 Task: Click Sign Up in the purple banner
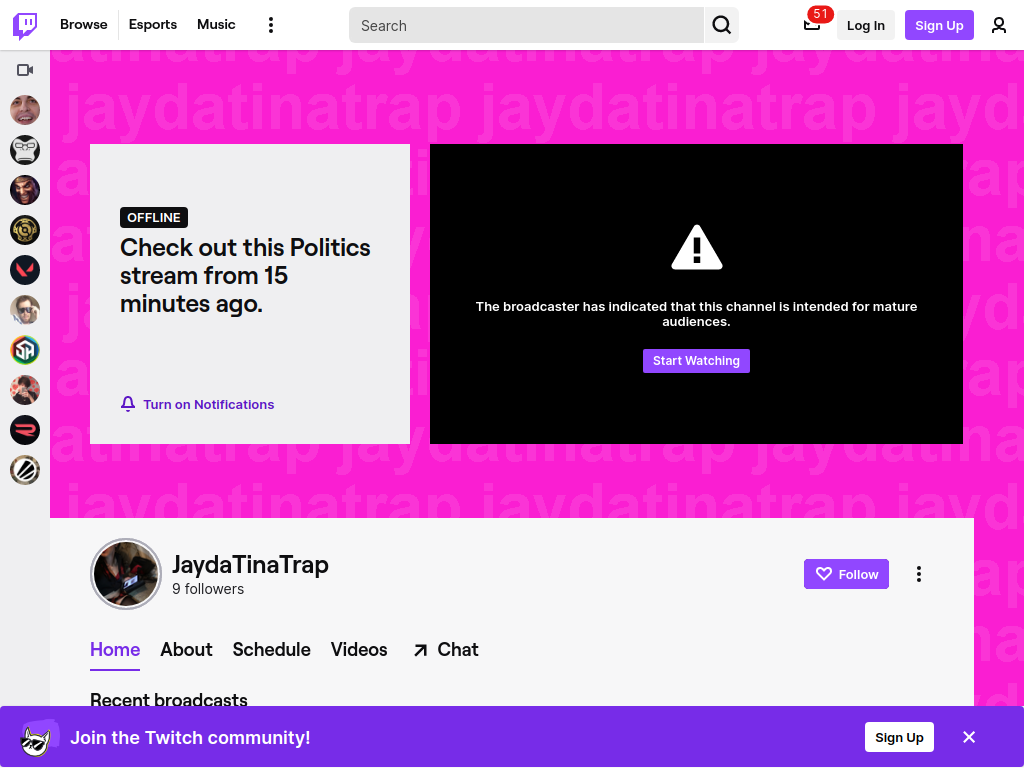point(899,737)
